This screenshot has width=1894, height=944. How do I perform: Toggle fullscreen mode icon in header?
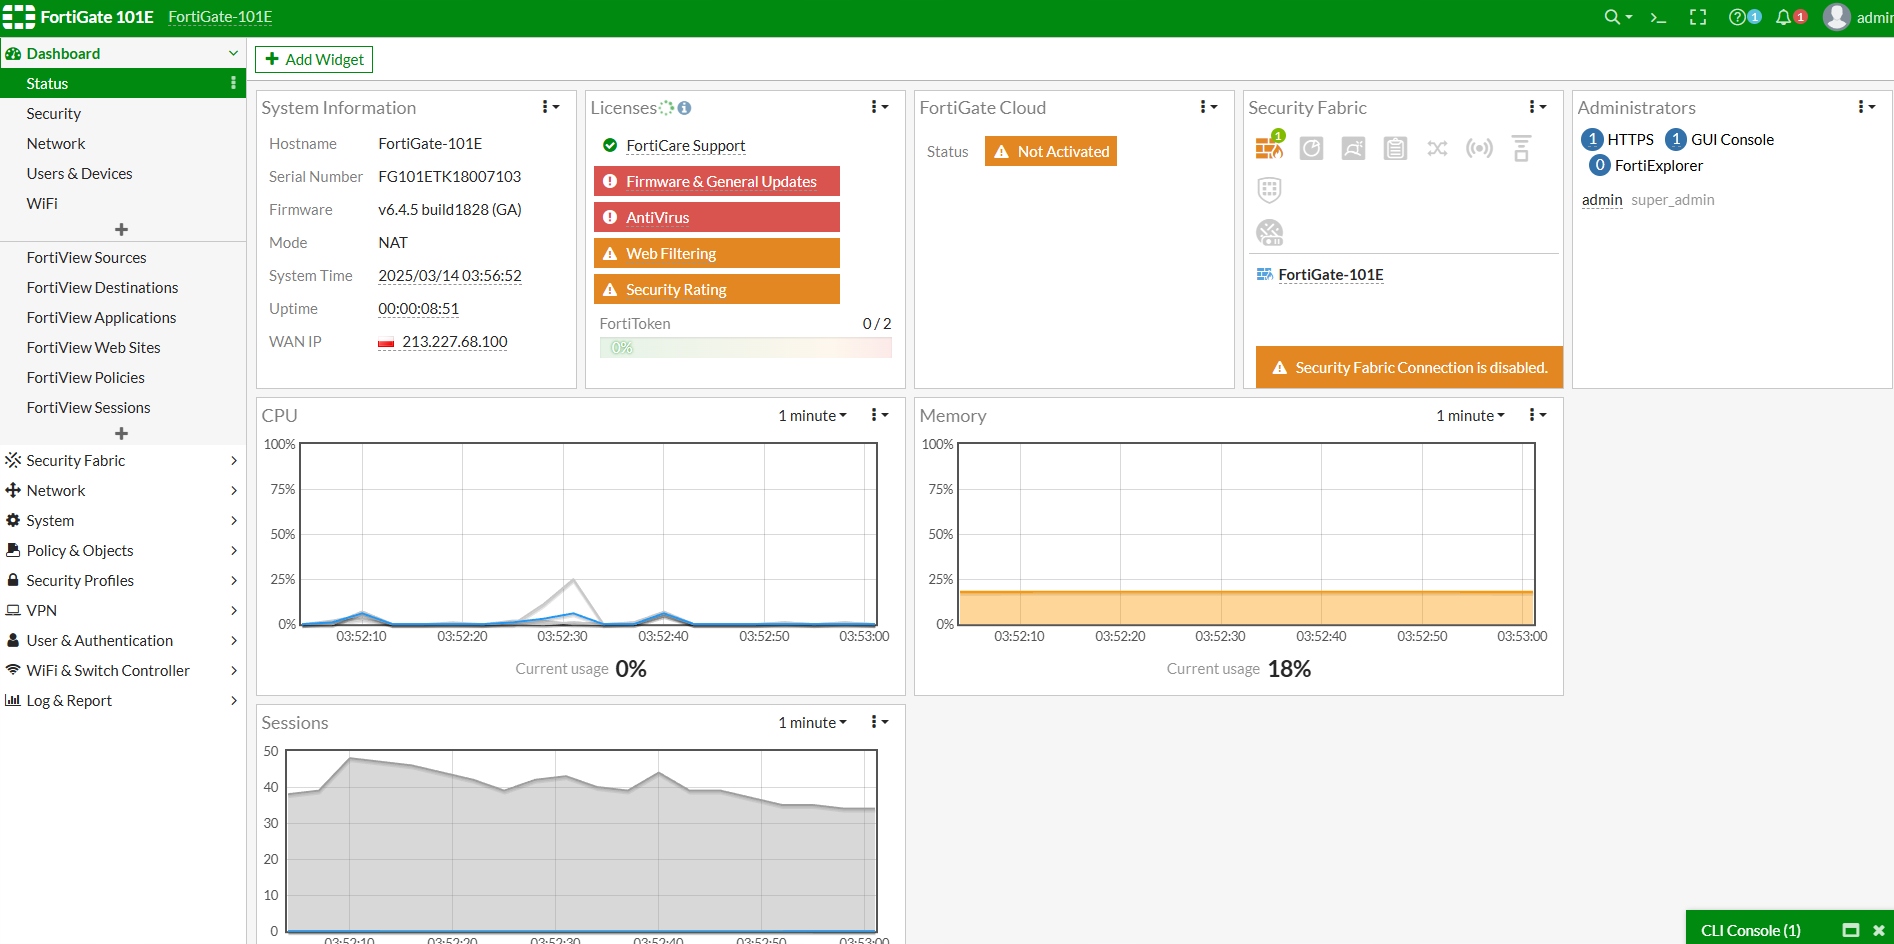(1698, 17)
